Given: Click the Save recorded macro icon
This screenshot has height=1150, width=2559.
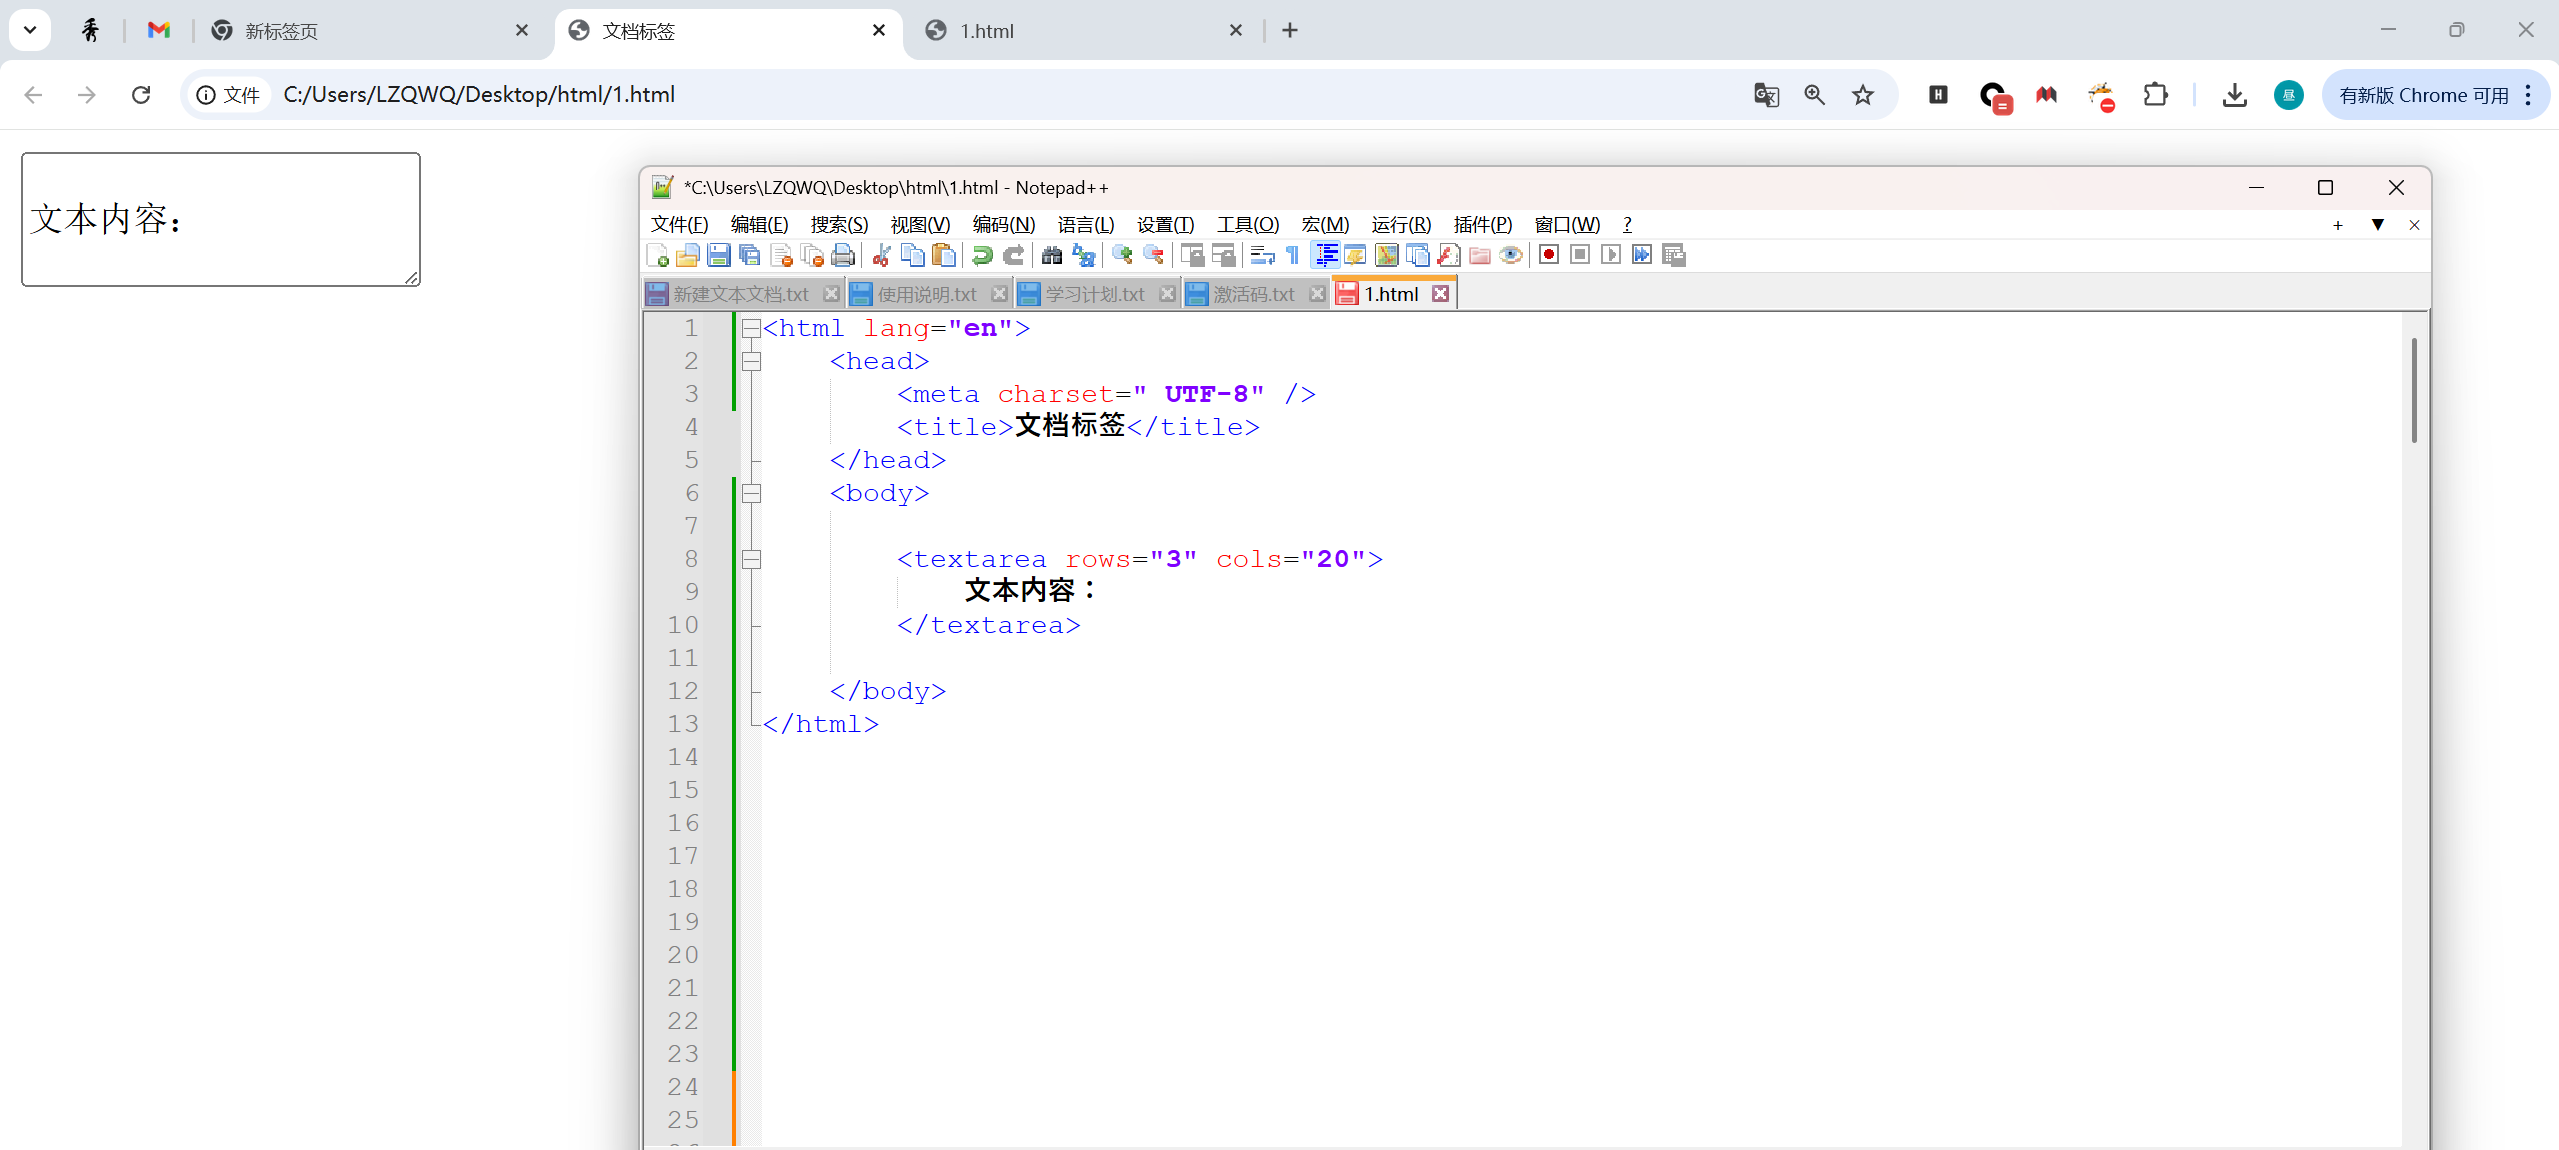Looking at the screenshot, I should [1674, 255].
